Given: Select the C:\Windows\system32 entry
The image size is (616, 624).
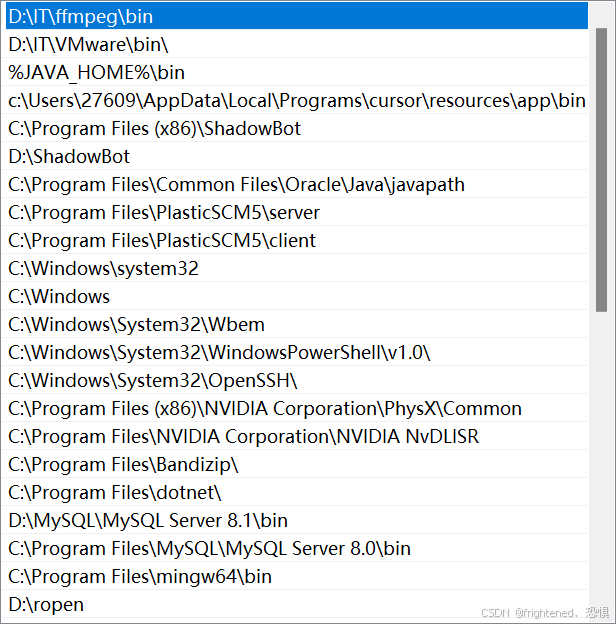Looking at the screenshot, I should (x=296, y=268).
